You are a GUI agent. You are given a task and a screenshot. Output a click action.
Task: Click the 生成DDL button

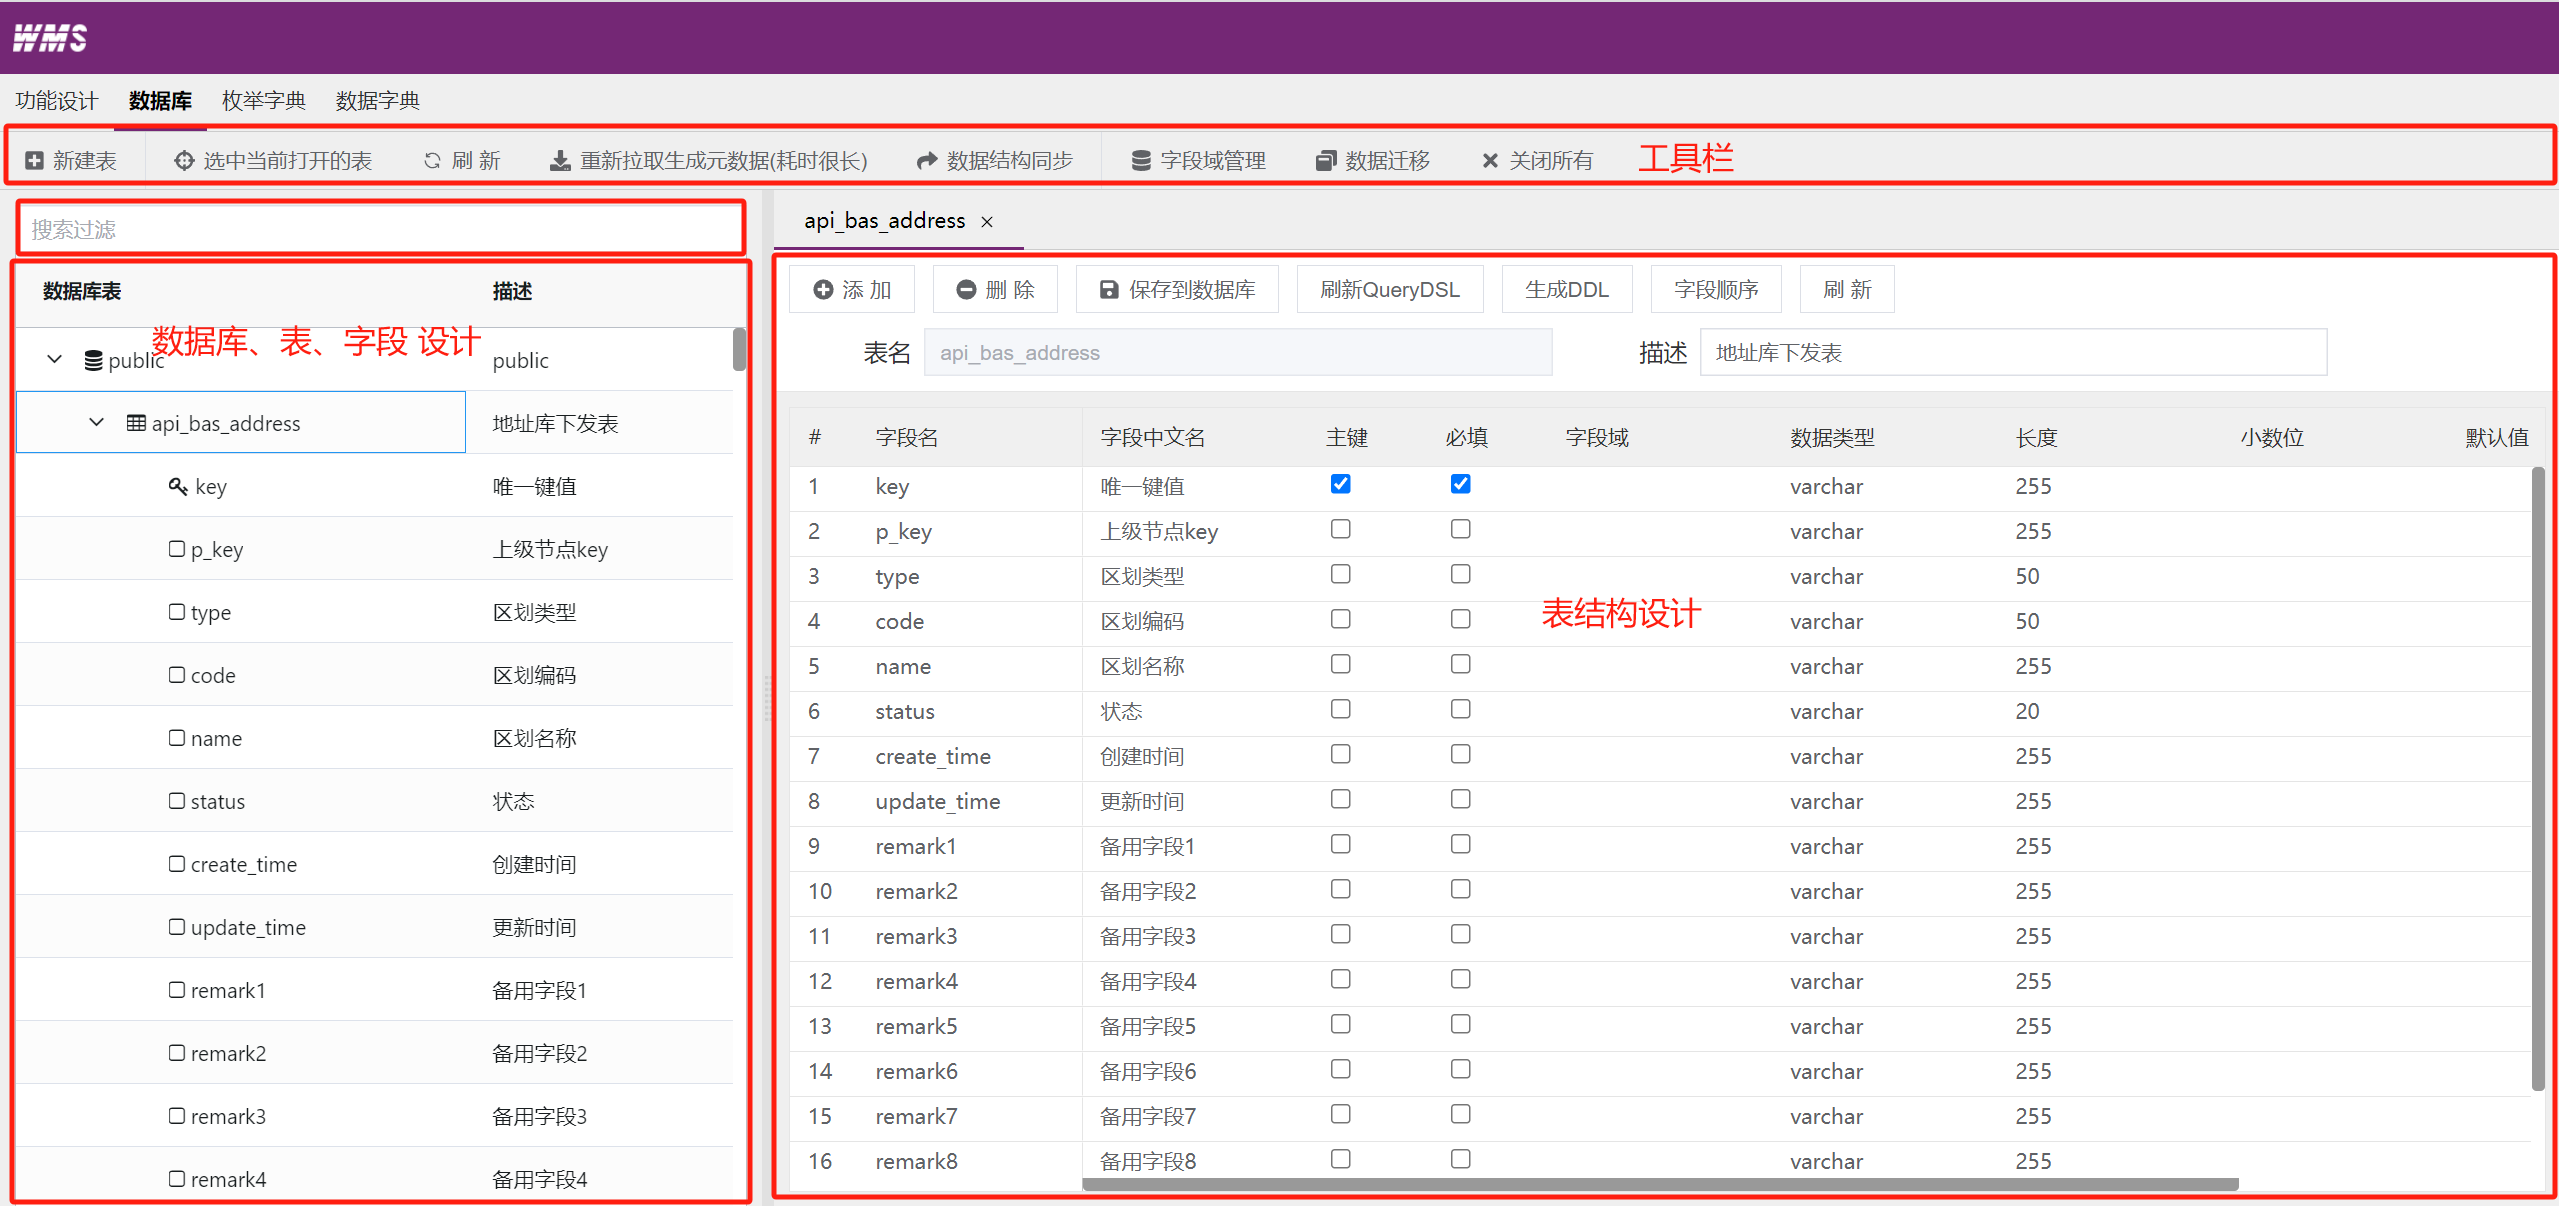click(x=1566, y=290)
